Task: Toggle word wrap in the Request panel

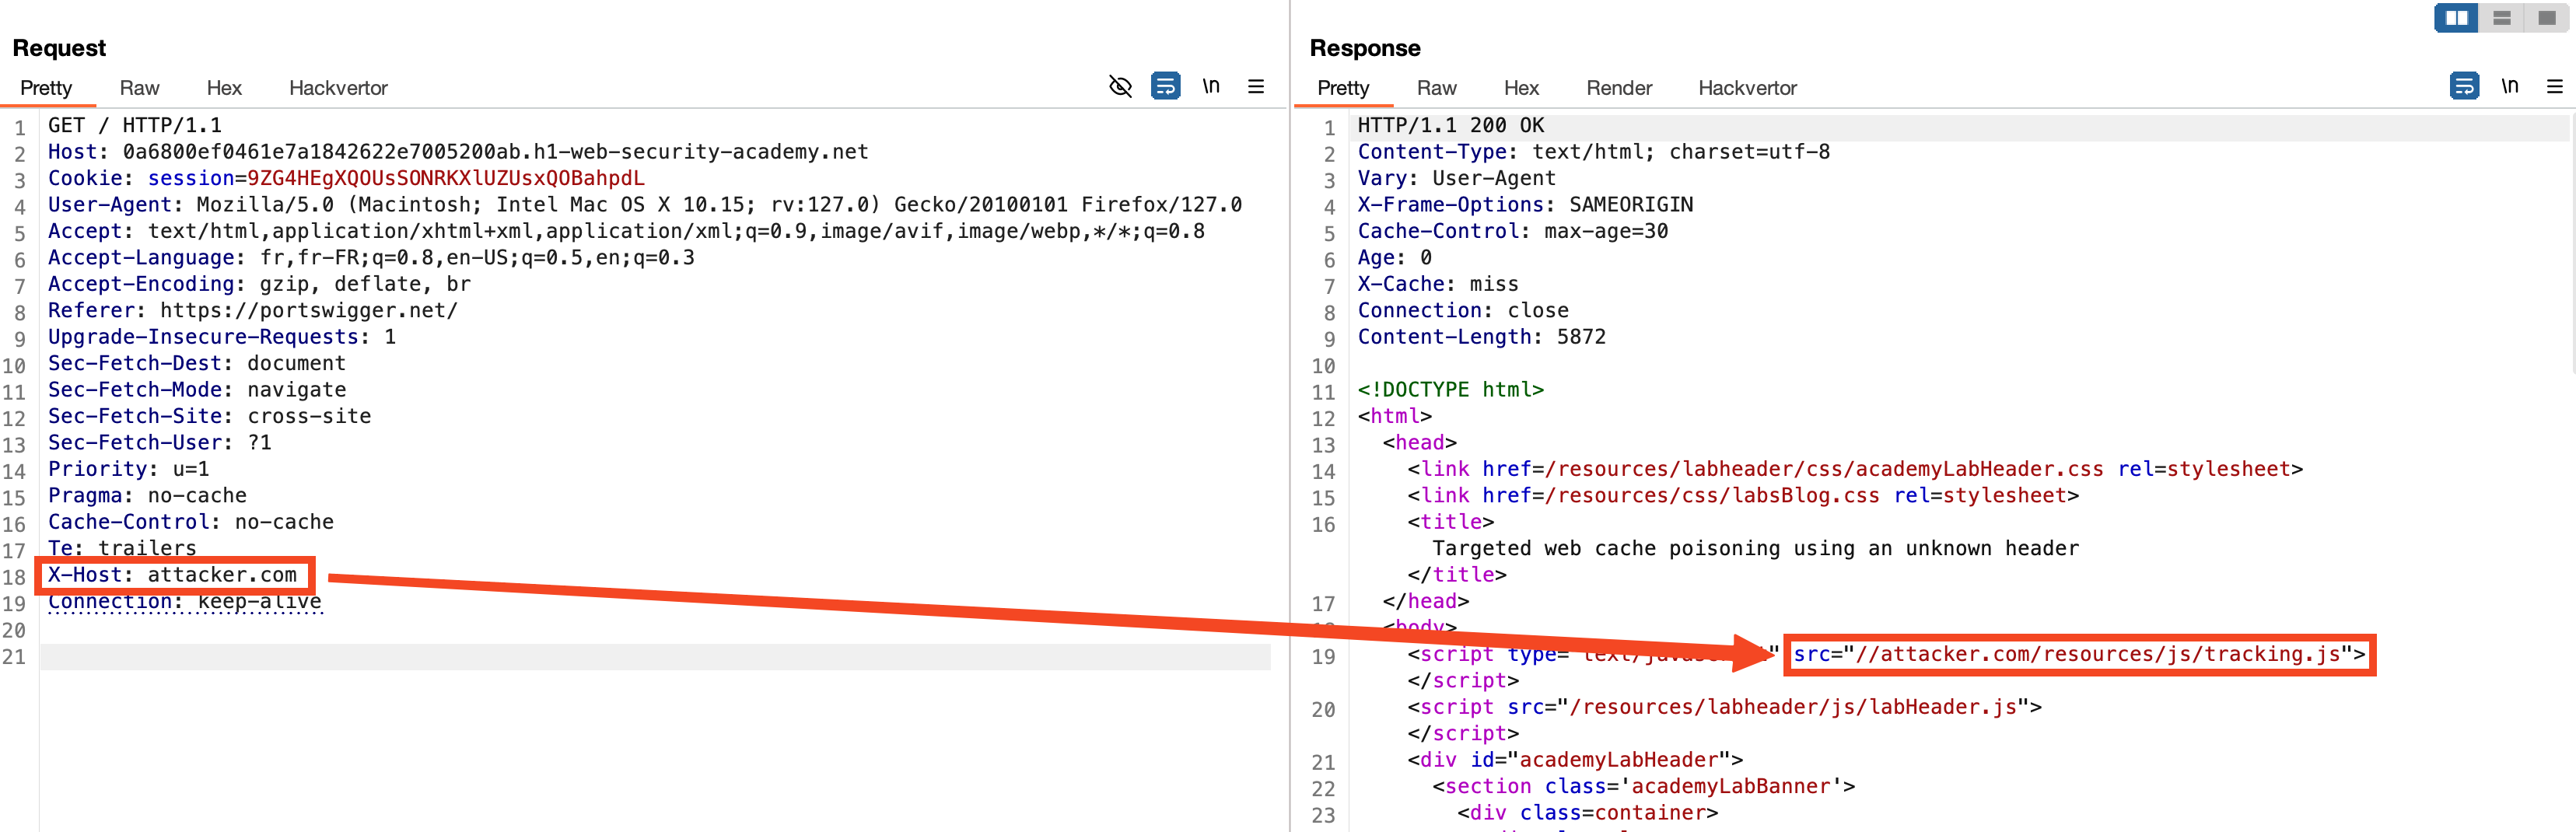Action: pos(1165,87)
